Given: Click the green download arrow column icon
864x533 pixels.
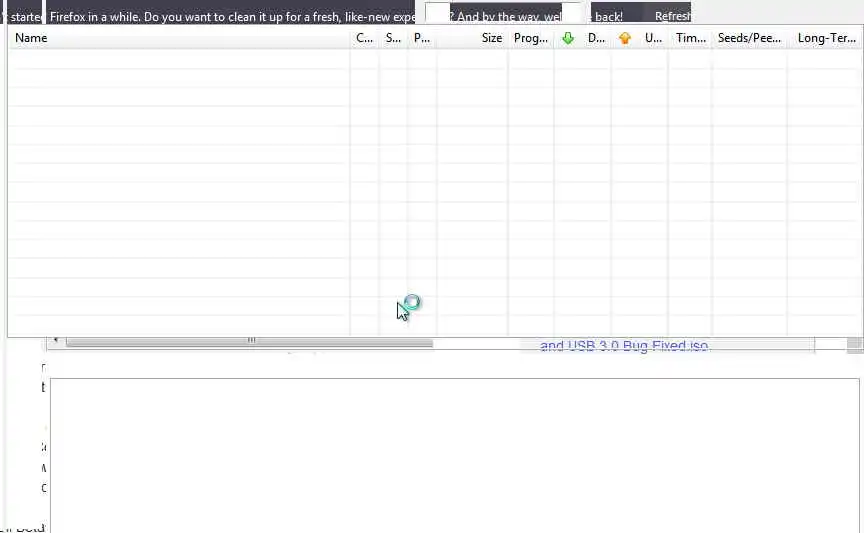Looking at the screenshot, I should point(568,38).
